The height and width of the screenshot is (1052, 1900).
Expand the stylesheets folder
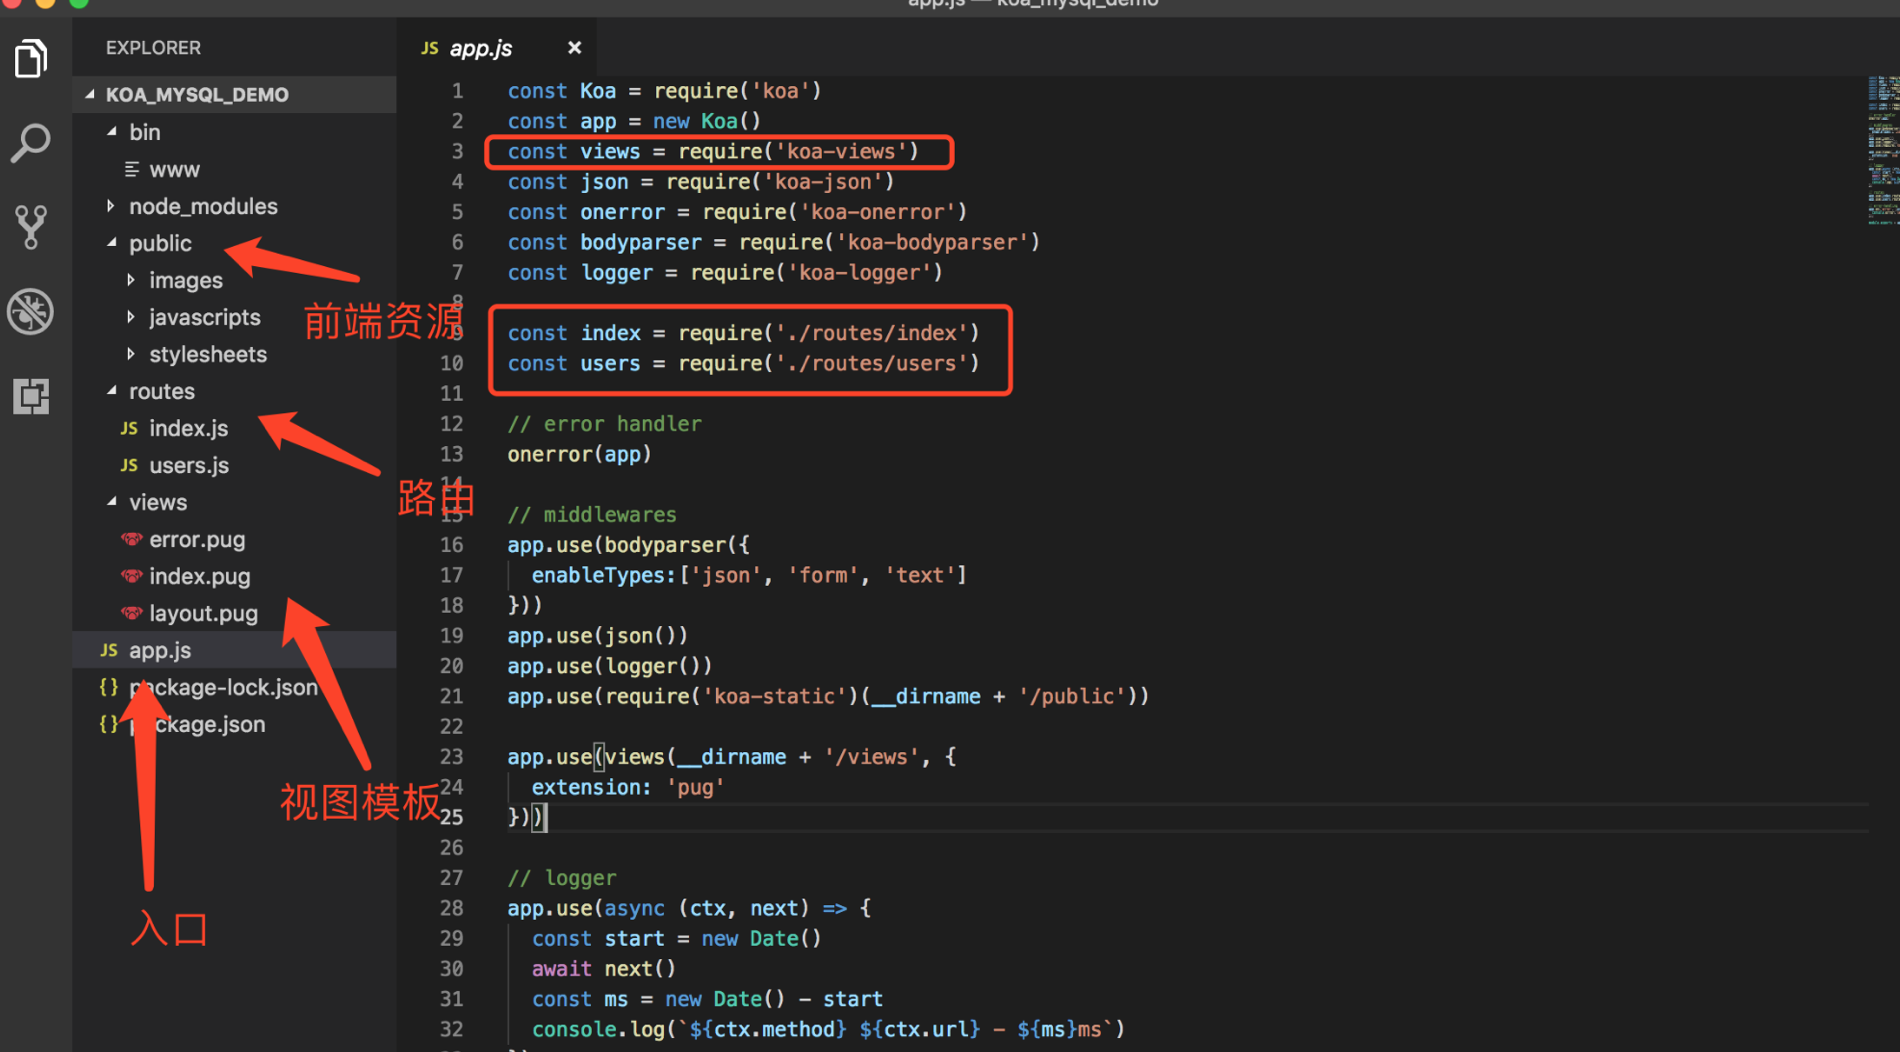131,354
